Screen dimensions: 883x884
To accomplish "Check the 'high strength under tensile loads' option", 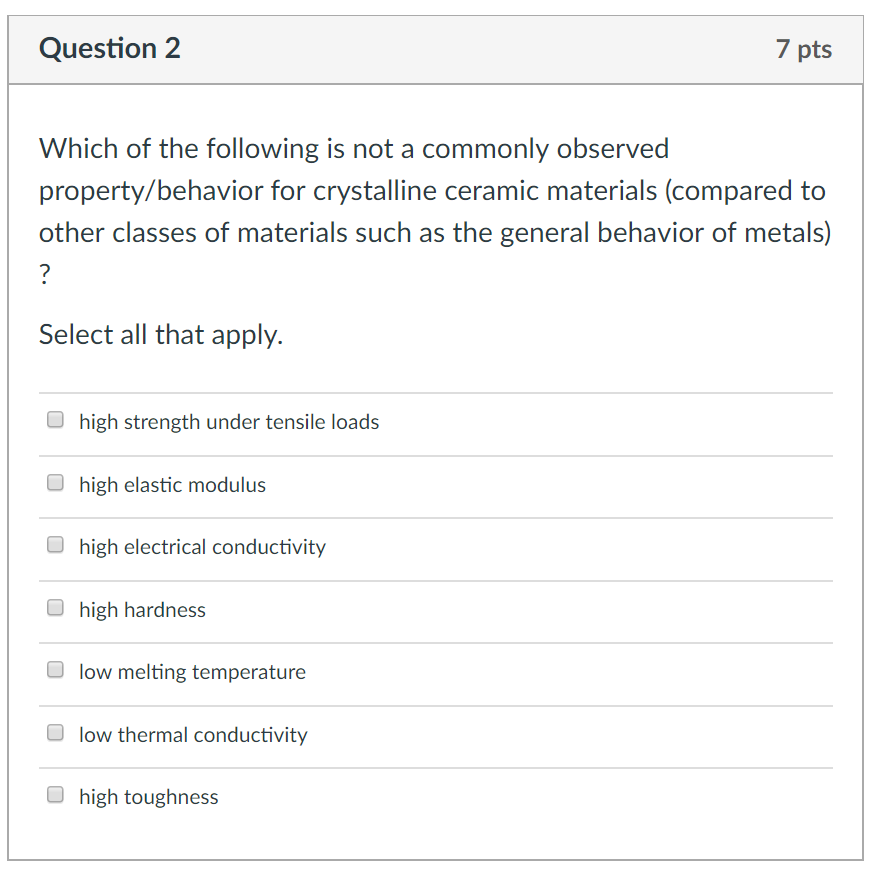I will pos(55,419).
